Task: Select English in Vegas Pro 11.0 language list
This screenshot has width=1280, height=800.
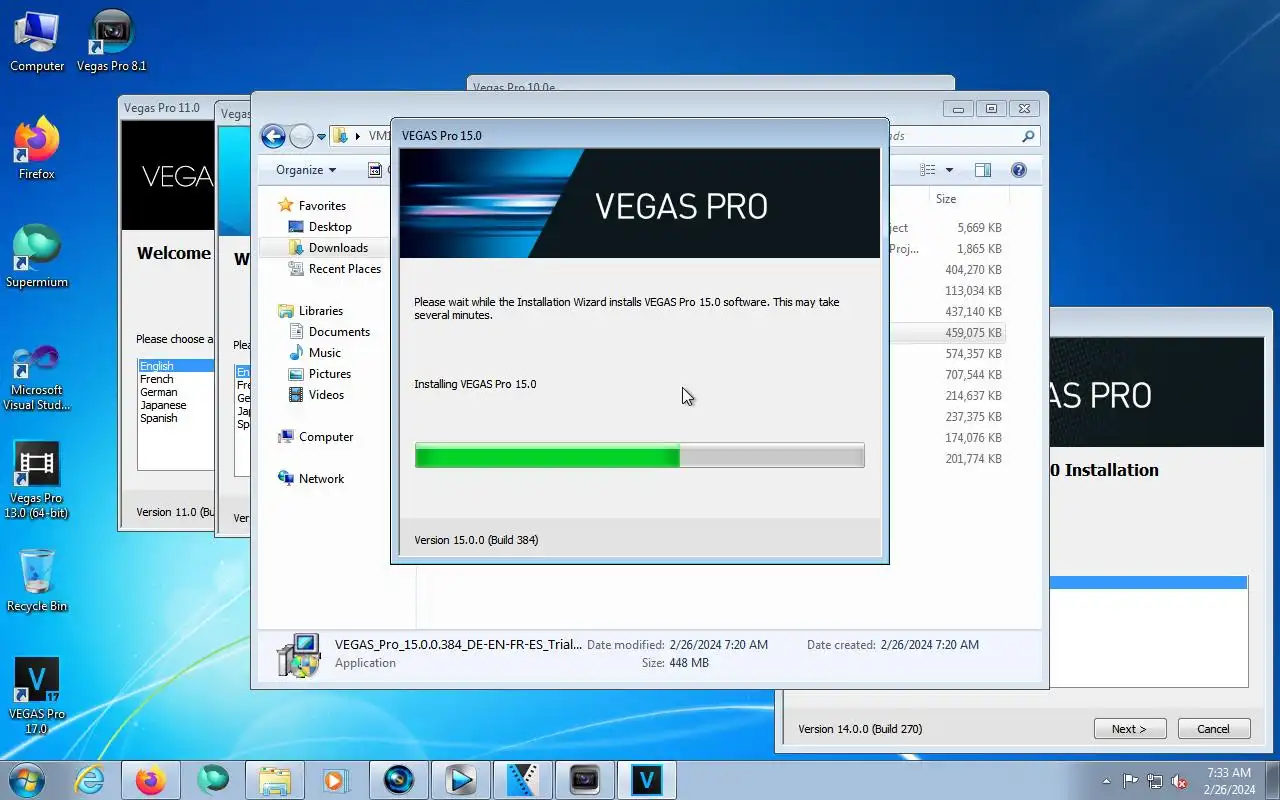Action: click(175, 366)
